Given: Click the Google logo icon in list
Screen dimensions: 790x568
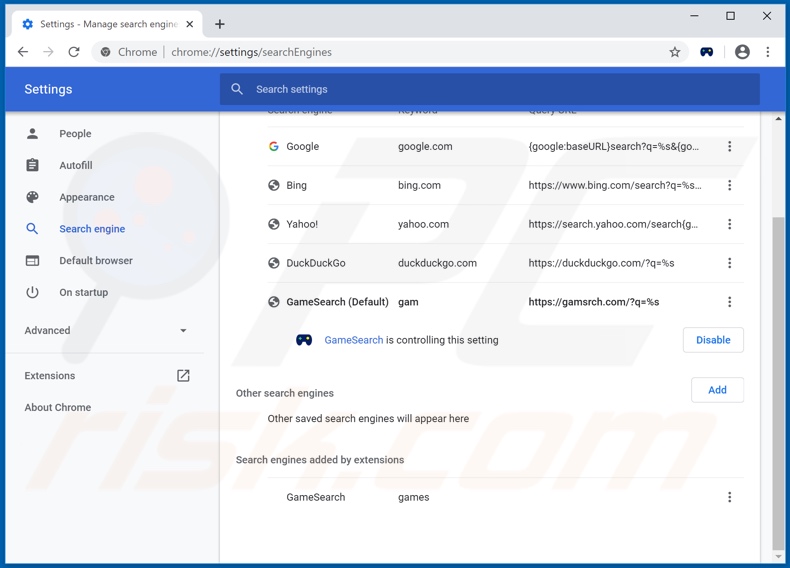Looking at the screenshot, I should coord(274,146).
